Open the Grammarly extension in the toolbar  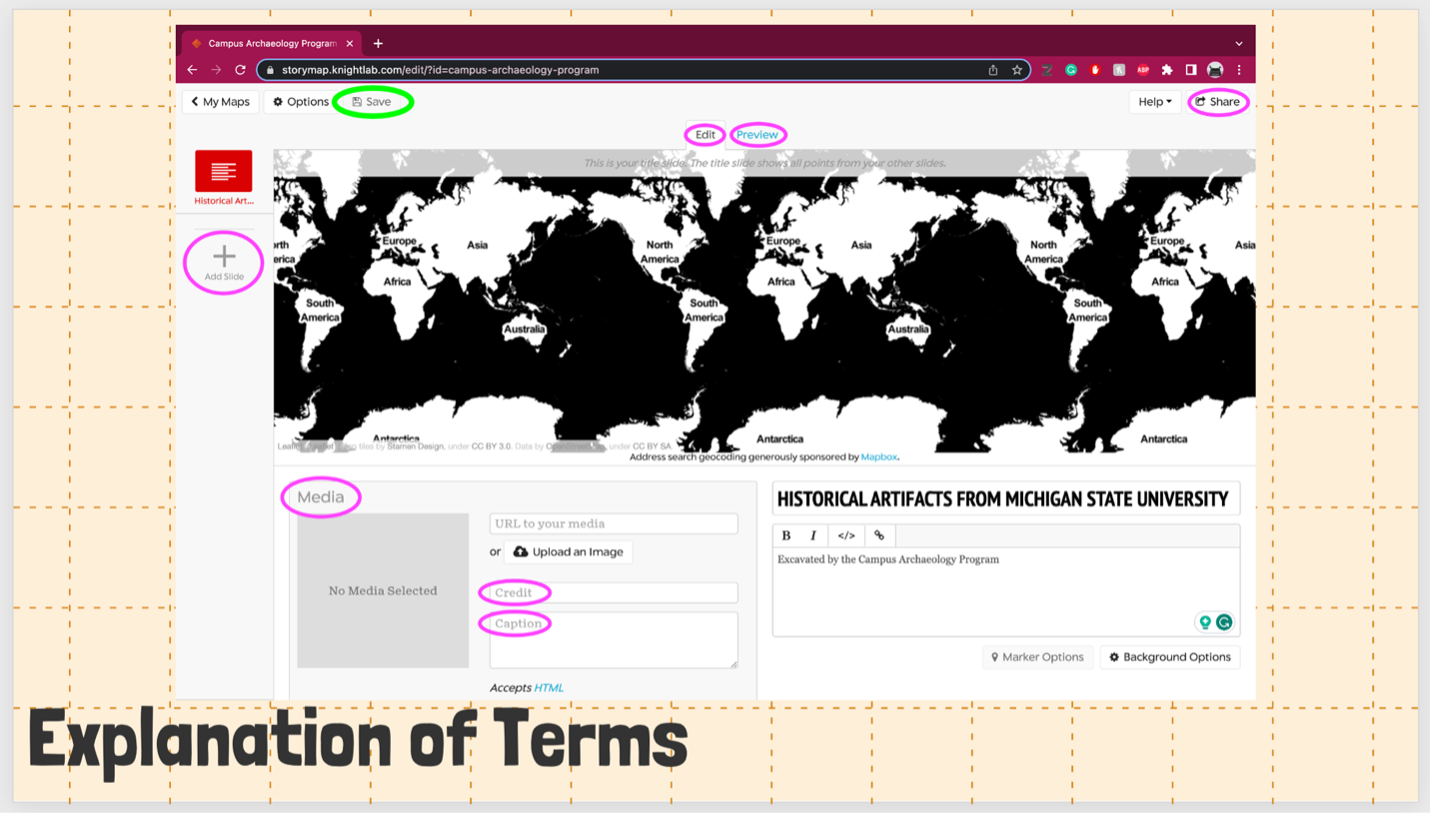(x=1071, y=70)
